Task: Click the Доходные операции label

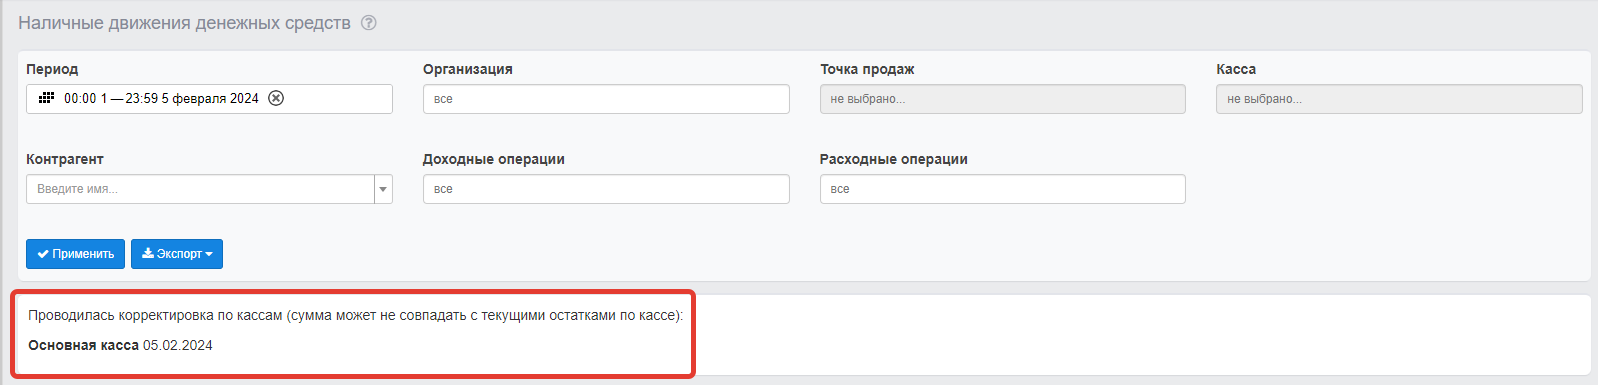Action: pos(494,159)
